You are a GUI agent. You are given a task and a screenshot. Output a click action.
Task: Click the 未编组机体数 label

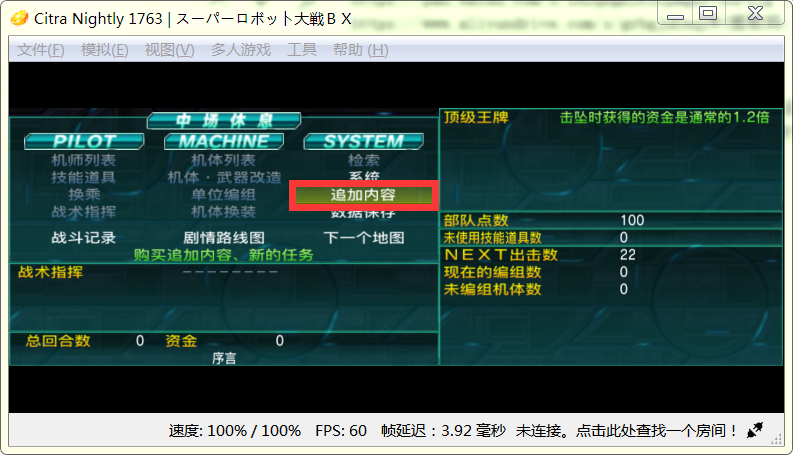493,289
